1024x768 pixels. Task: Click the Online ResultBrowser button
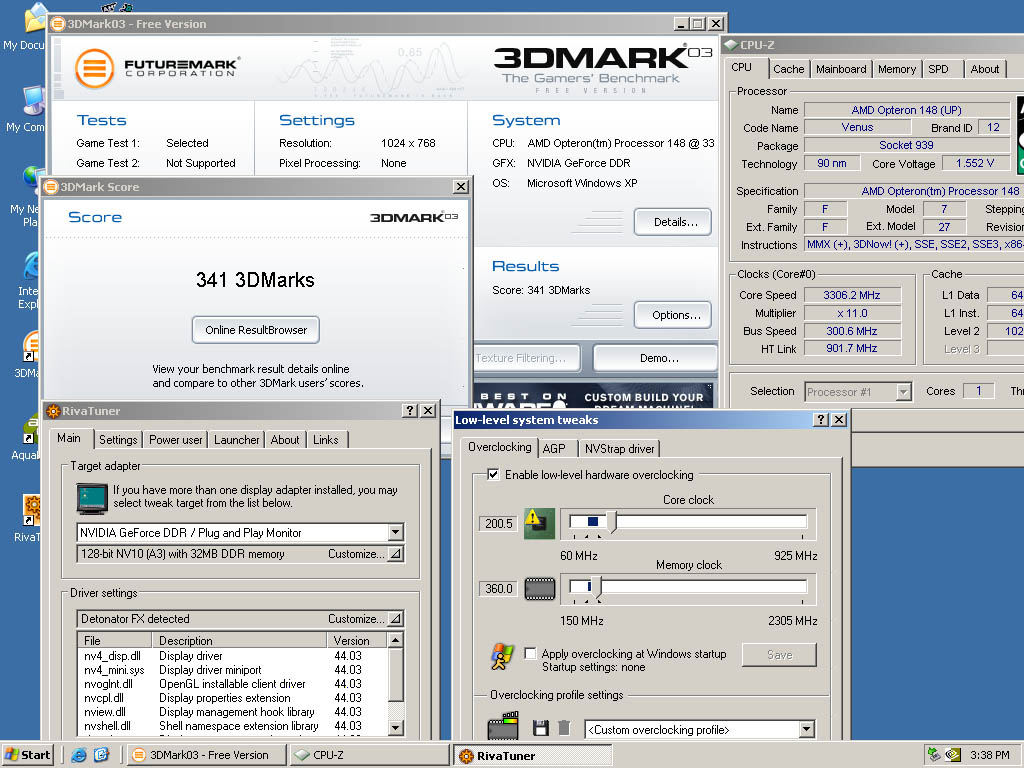[256, 330]
